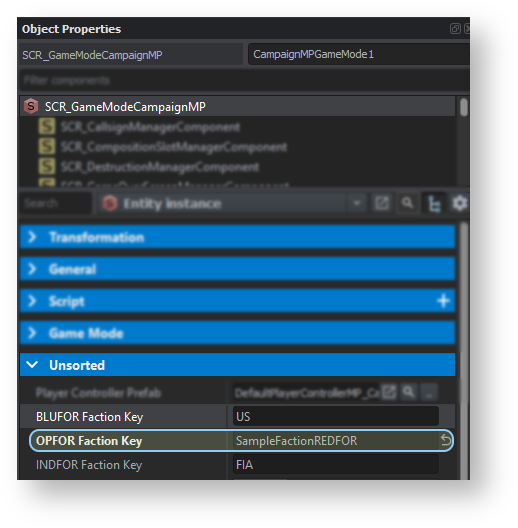The height and width of the screenshot is (528, 518).
Task: Open the Entity instance dropdown
Action: pos(357,203)
